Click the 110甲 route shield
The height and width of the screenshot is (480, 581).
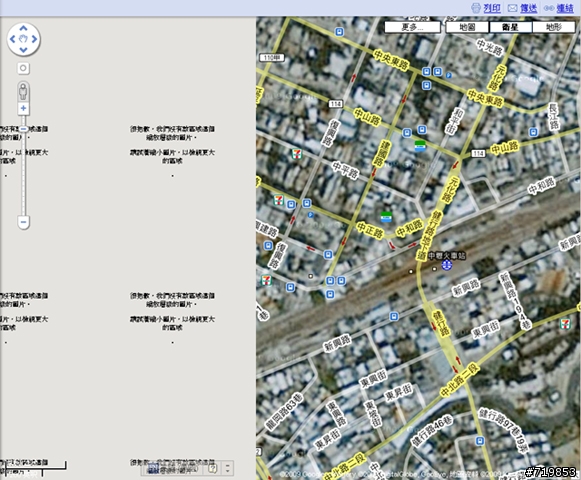pyautogui.click(x=272, y=57)
